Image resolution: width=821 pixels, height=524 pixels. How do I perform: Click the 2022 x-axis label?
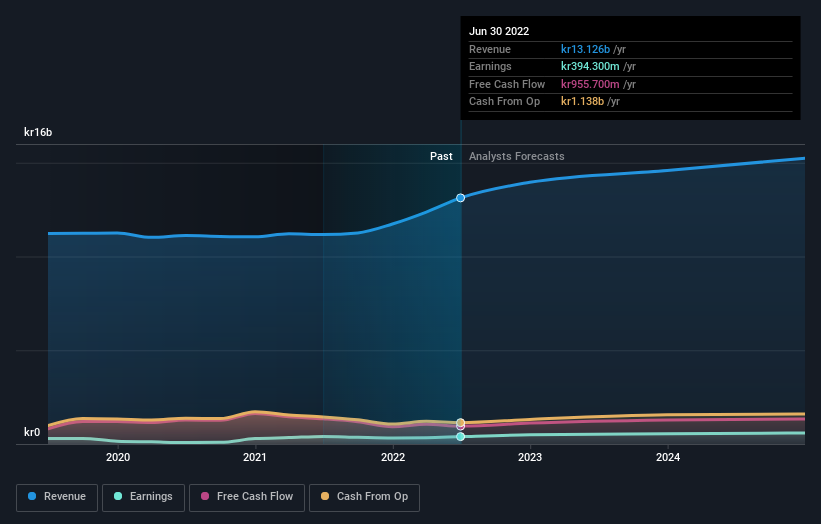(x=393, y=458)
